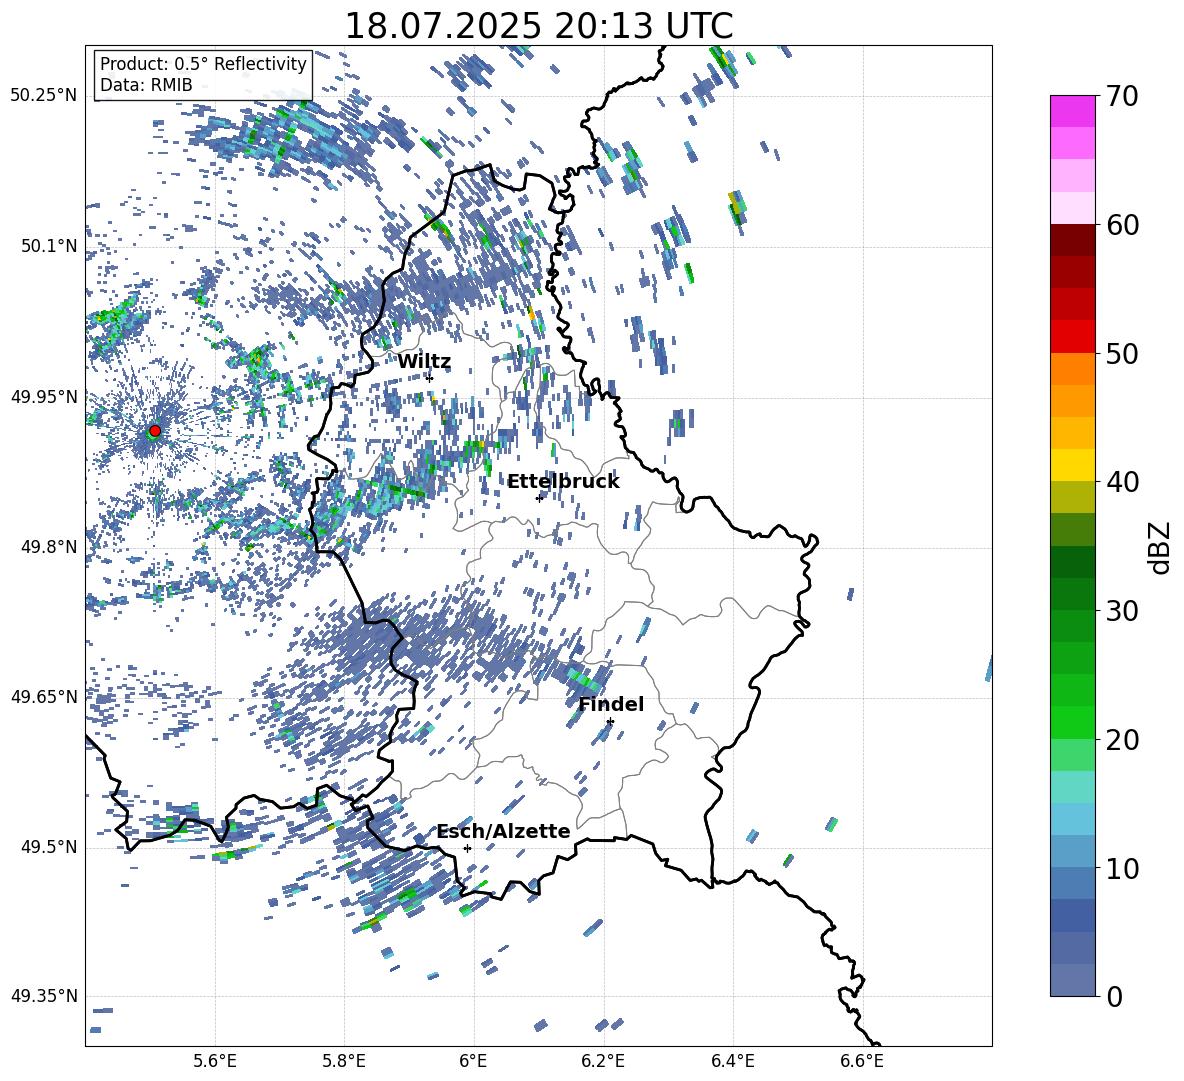The height and width of the screenshot is (1081, 1184).
Task: Click the 30 tick label on colorbar
Action: 1122,611
